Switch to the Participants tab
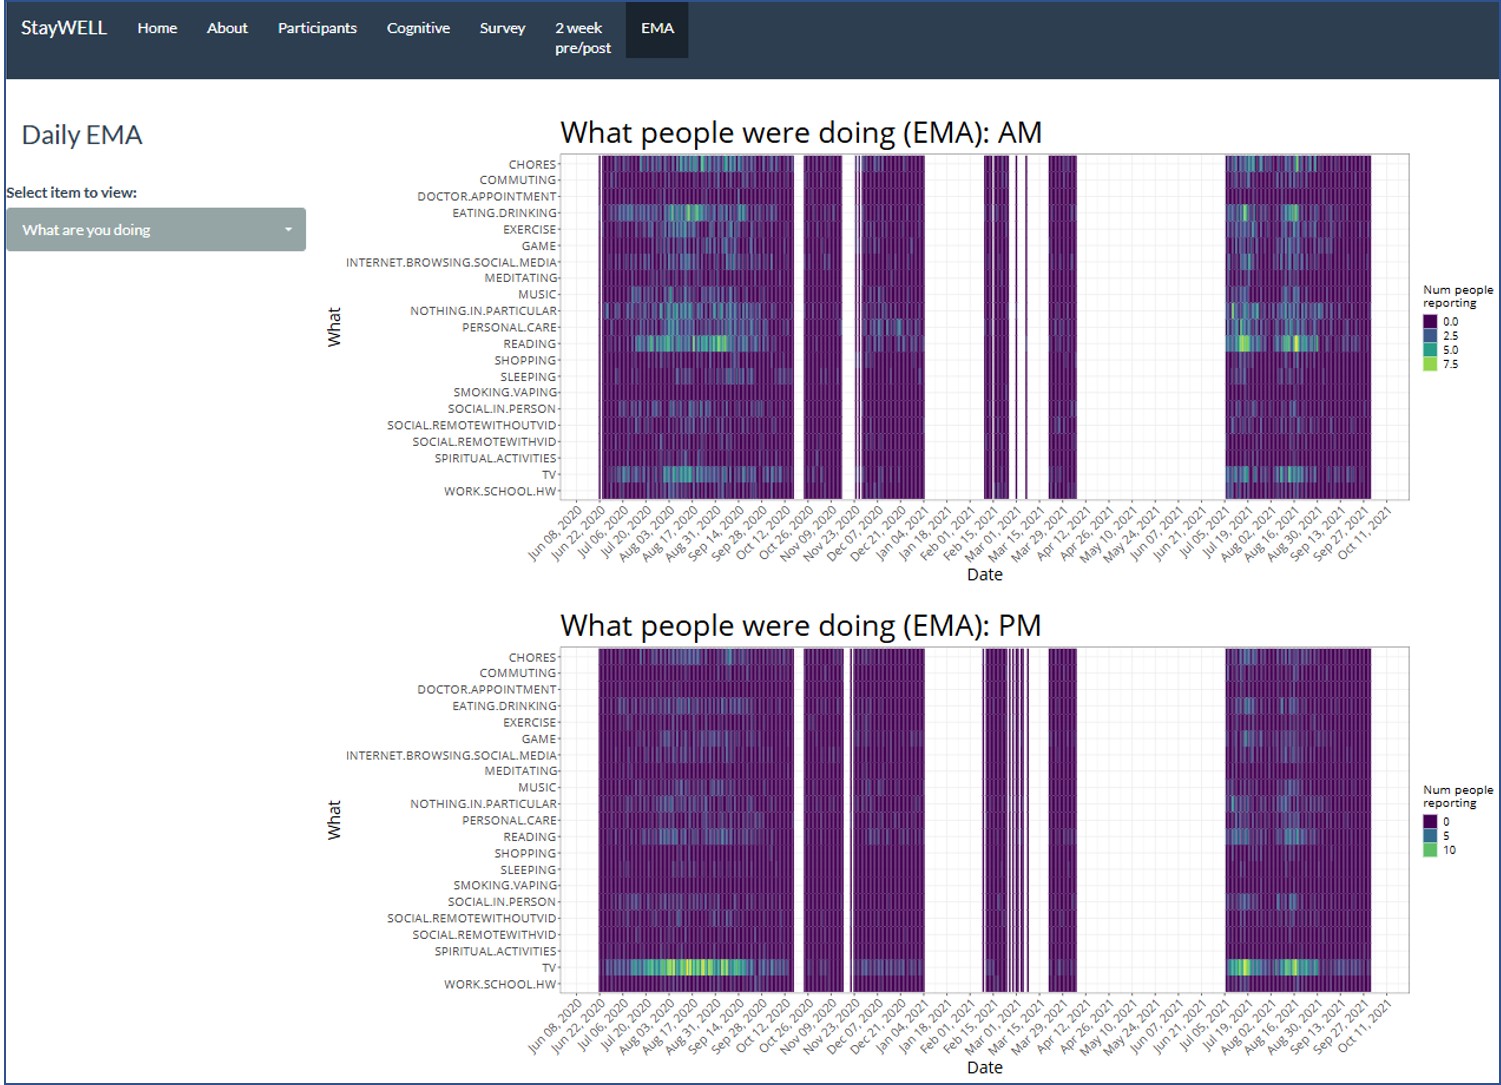This screenshot has width=1501, height=1085. (x=317, y=28)
